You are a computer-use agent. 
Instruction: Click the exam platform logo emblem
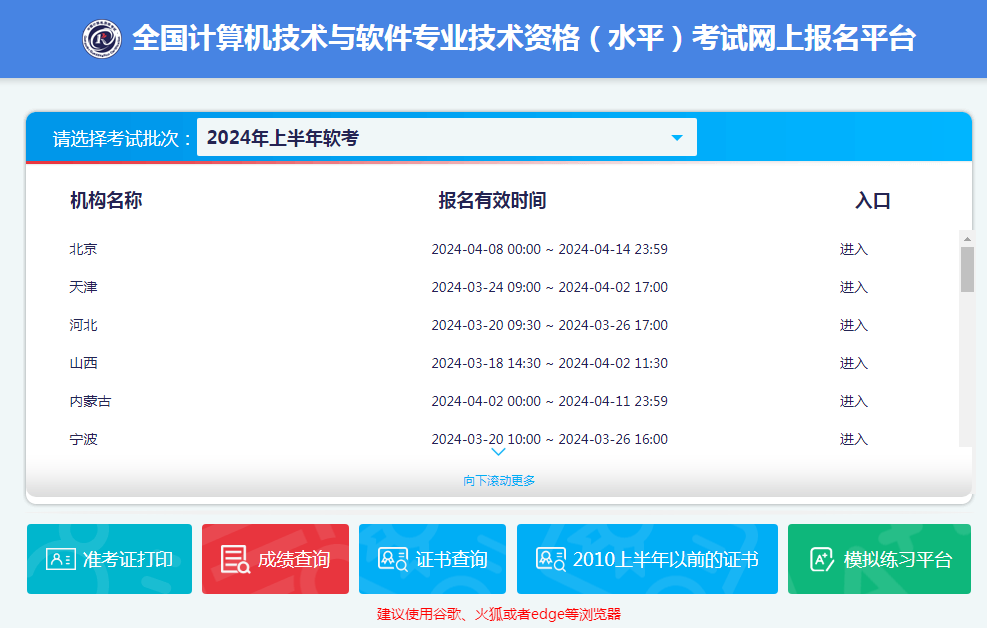(x=102, y=38)
